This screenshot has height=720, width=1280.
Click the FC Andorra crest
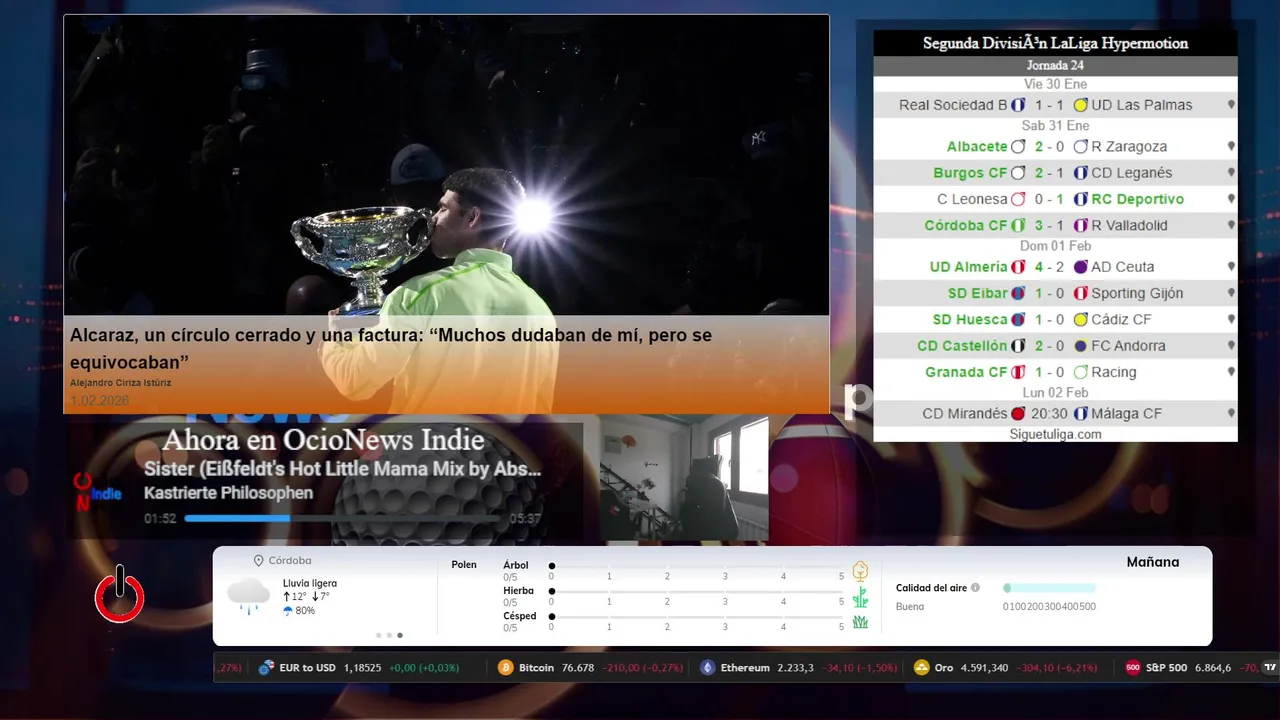[1080, 346]
